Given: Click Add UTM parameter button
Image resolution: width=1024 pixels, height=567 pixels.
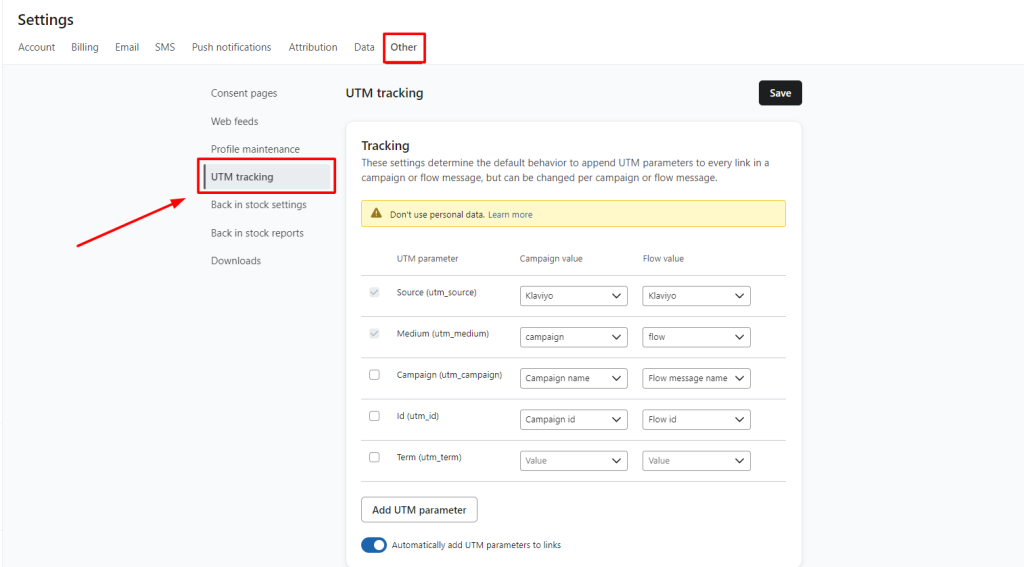Looking at the screenshot, I should (419, 510).
